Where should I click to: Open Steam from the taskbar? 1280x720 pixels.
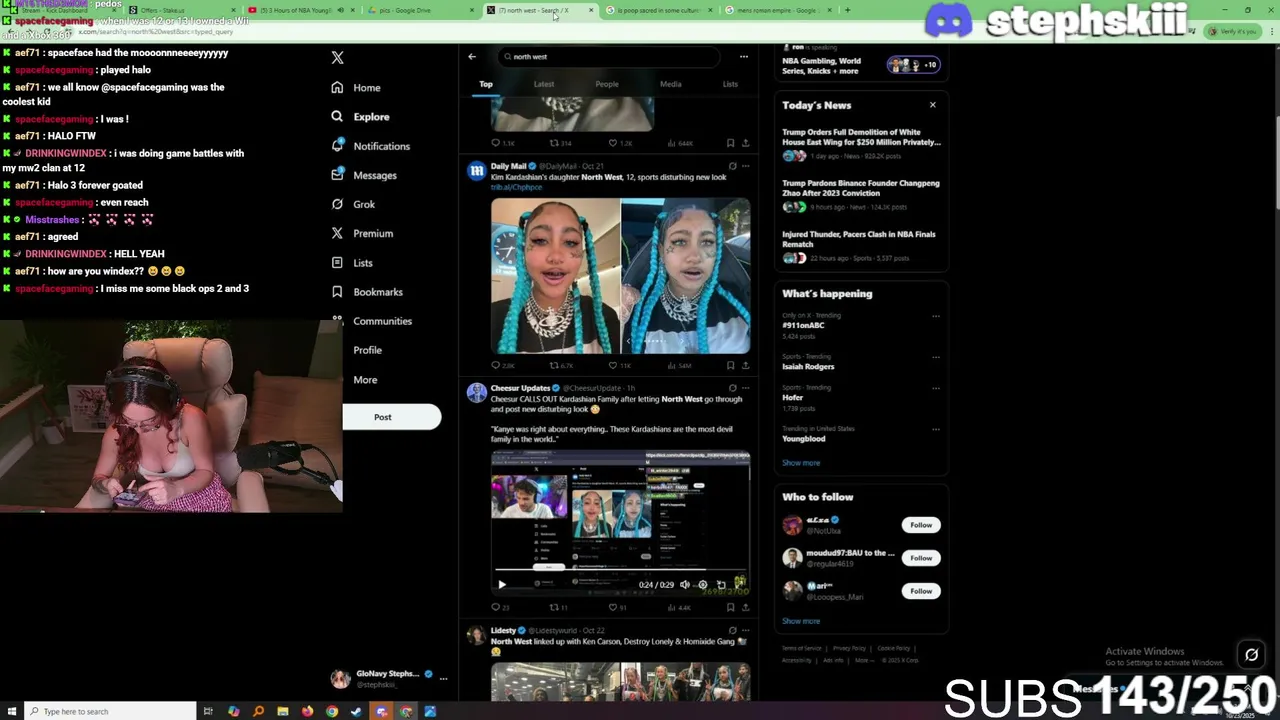[356, 711]
